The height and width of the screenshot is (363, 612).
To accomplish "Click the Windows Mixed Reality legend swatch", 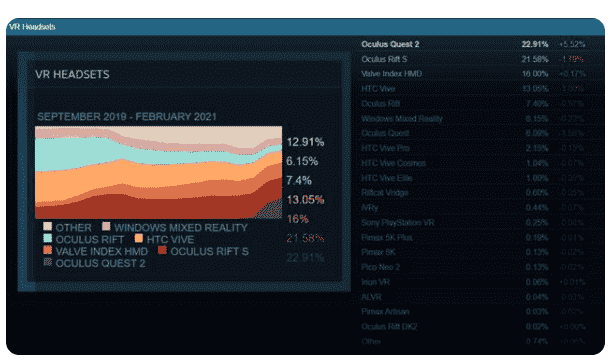I will (106, 226).
